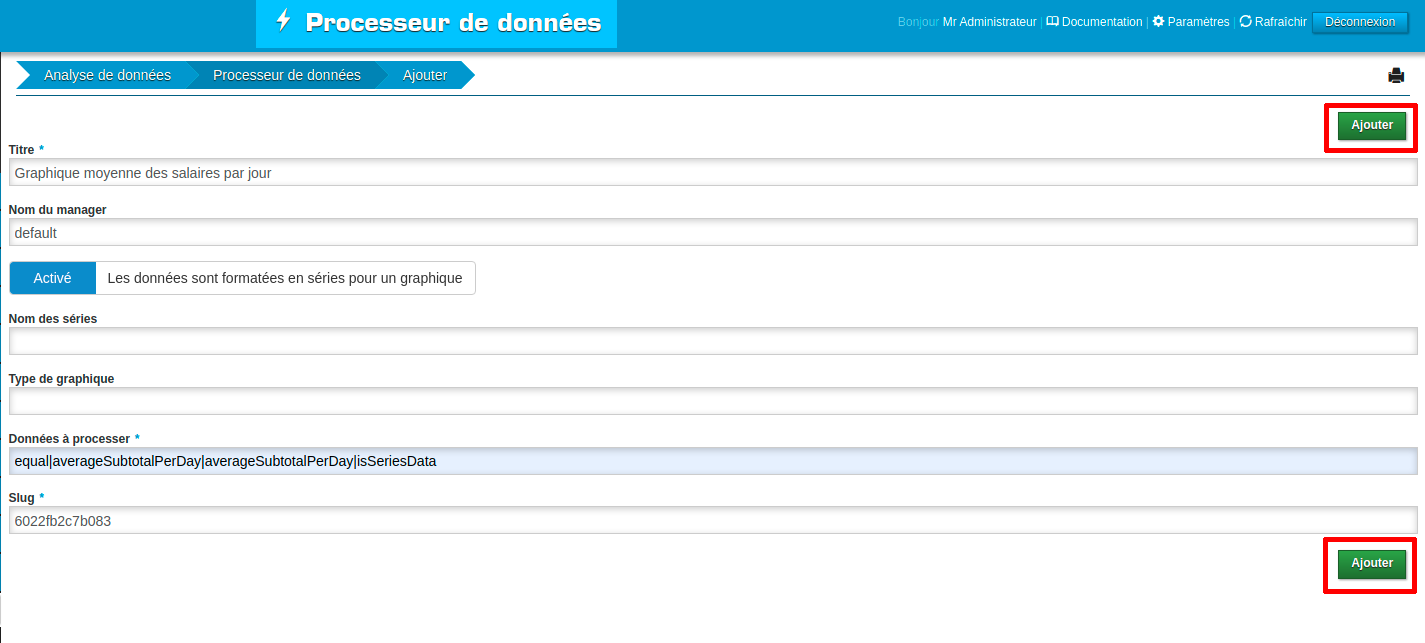Print the page using the printer icon
Viewport: 1425px width, 643px height.
coord(1396,76)
